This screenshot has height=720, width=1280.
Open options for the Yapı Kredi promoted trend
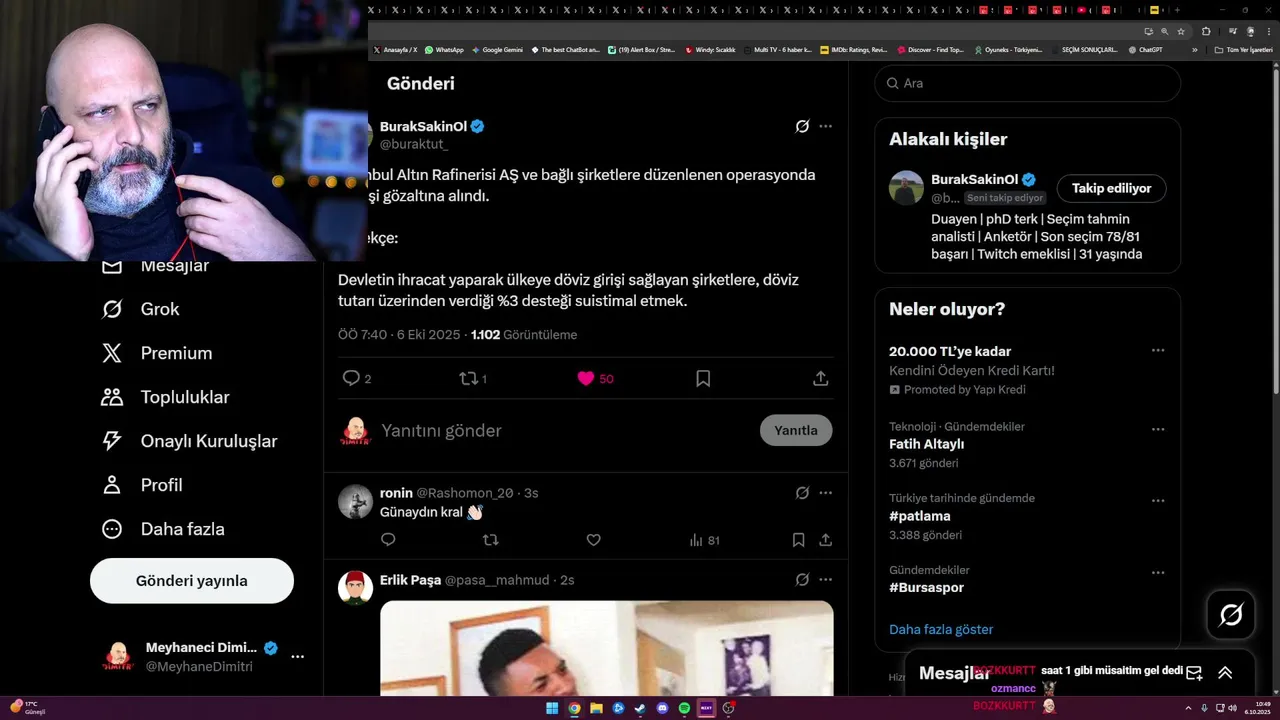[x=1157, y=351]
